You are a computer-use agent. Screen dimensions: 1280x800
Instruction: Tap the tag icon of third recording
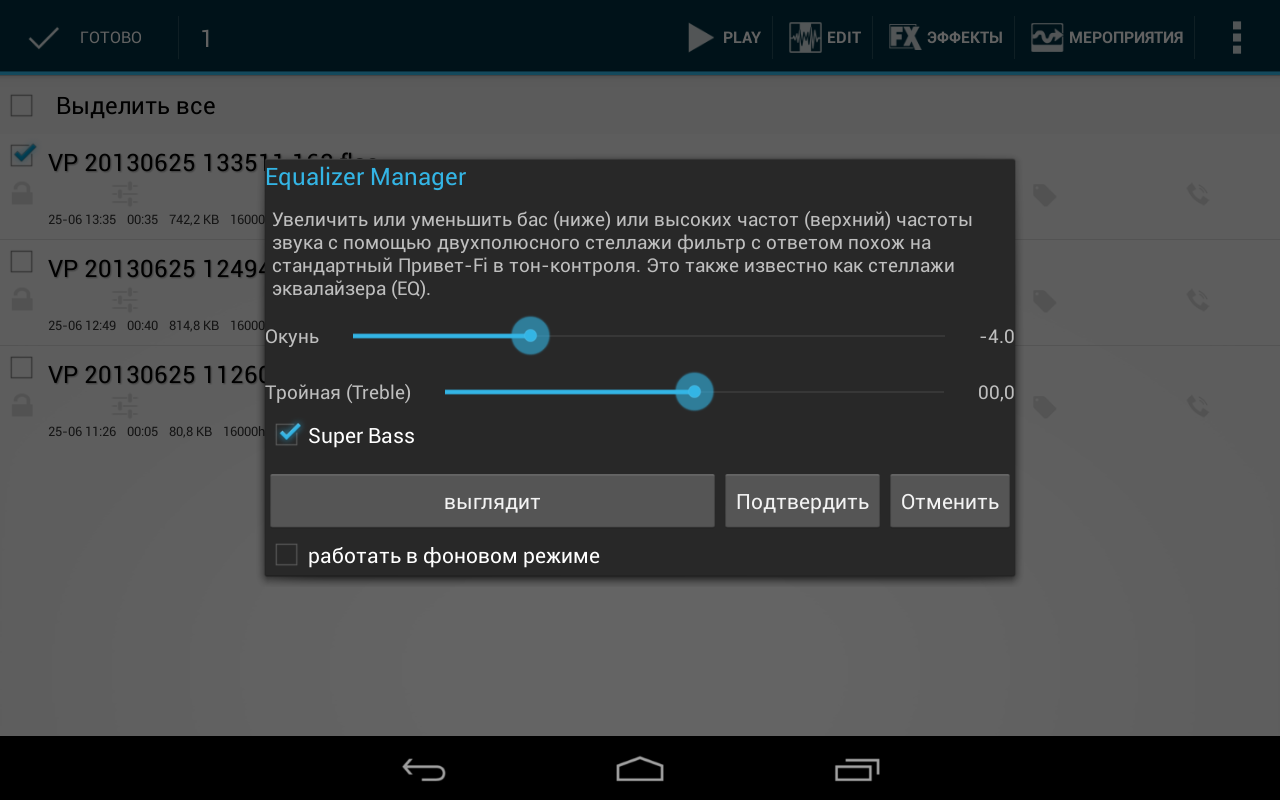(x=1045, y=407)
